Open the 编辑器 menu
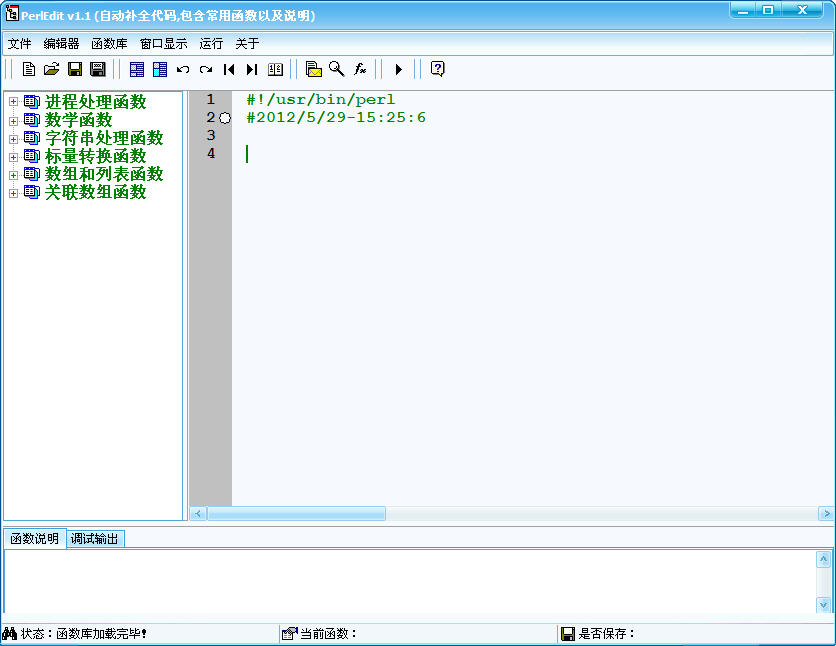 [x=61, y=44]
